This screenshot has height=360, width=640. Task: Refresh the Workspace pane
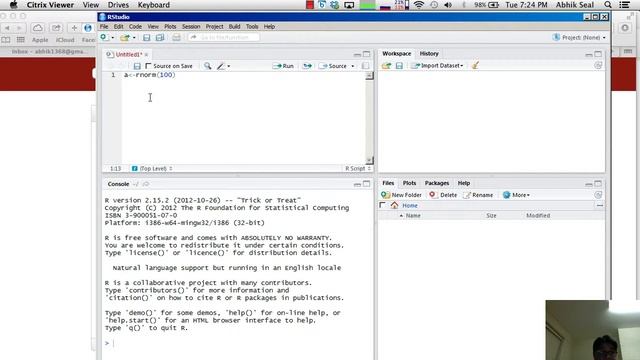tap(598, 65)
